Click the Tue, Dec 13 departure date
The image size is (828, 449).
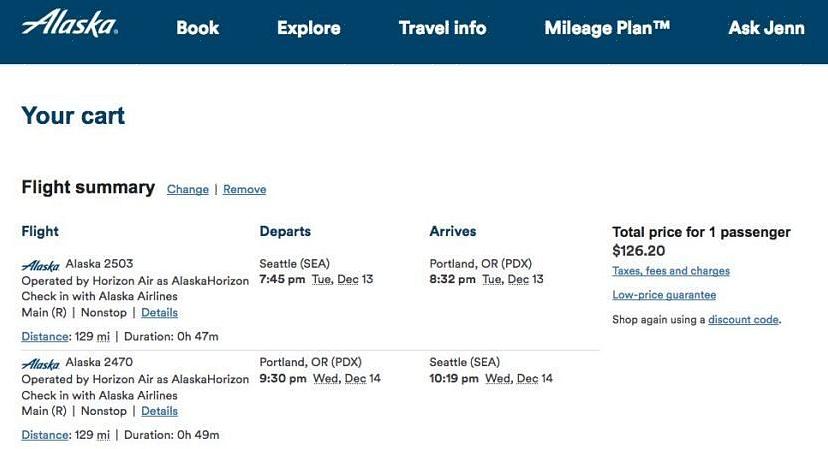point(343,279)
